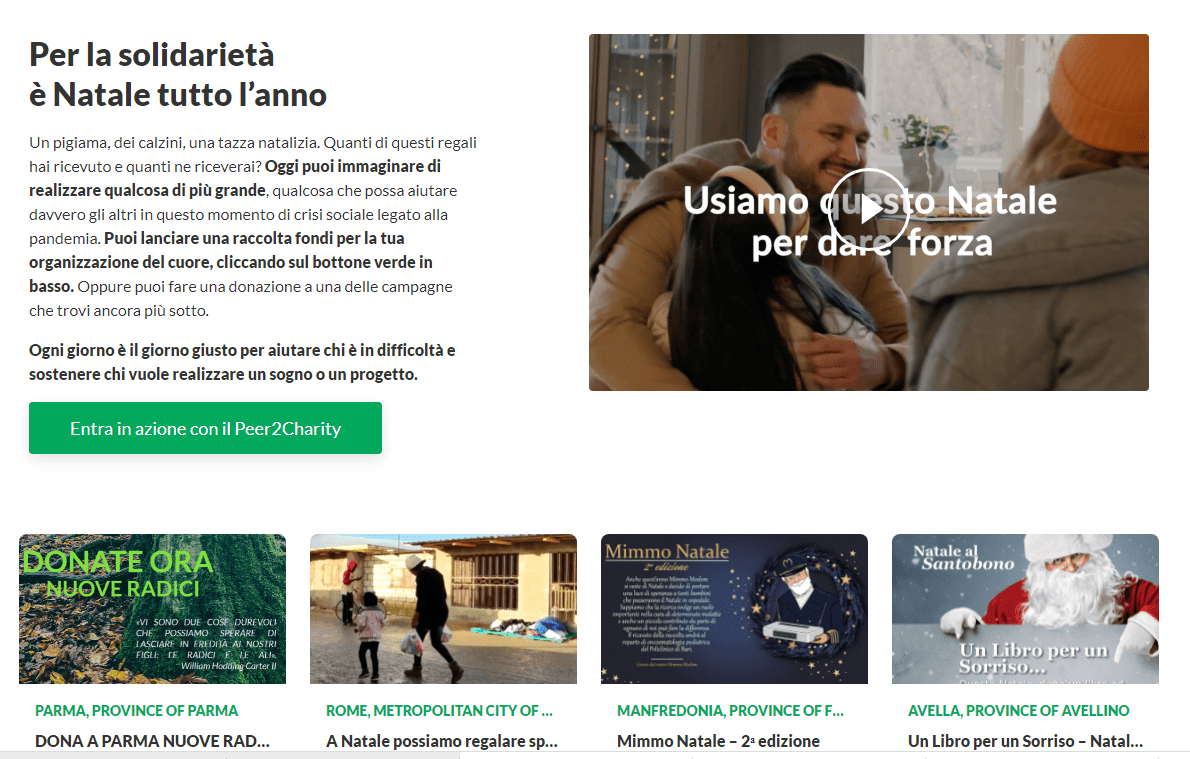
Task: Click the video text Usiamo questo Natale
Action: (870, 201)
